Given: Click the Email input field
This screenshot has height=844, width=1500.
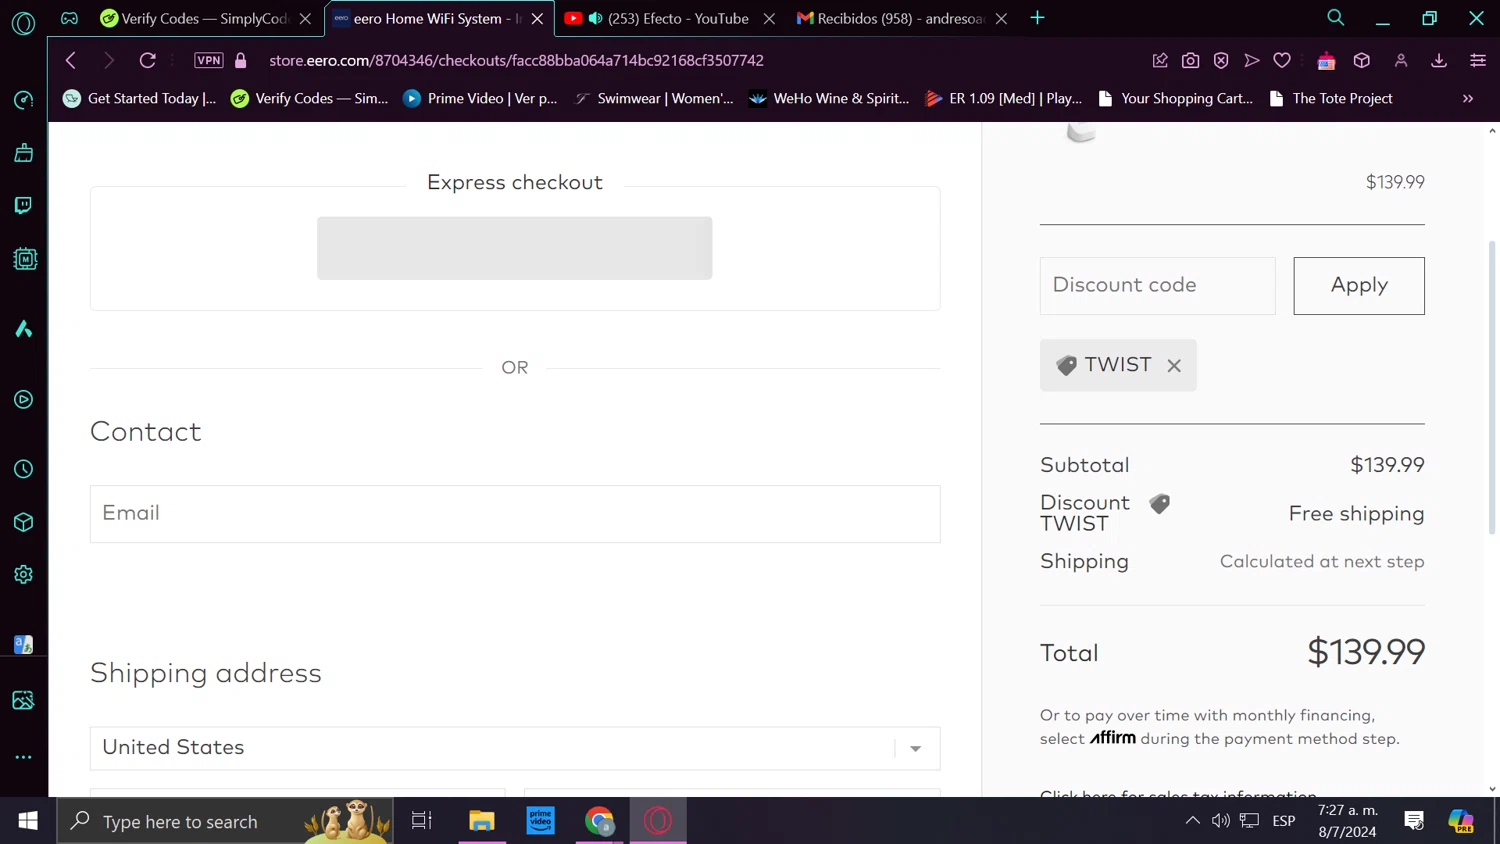Looking at the screenshot, I should [x=515, y=514].
